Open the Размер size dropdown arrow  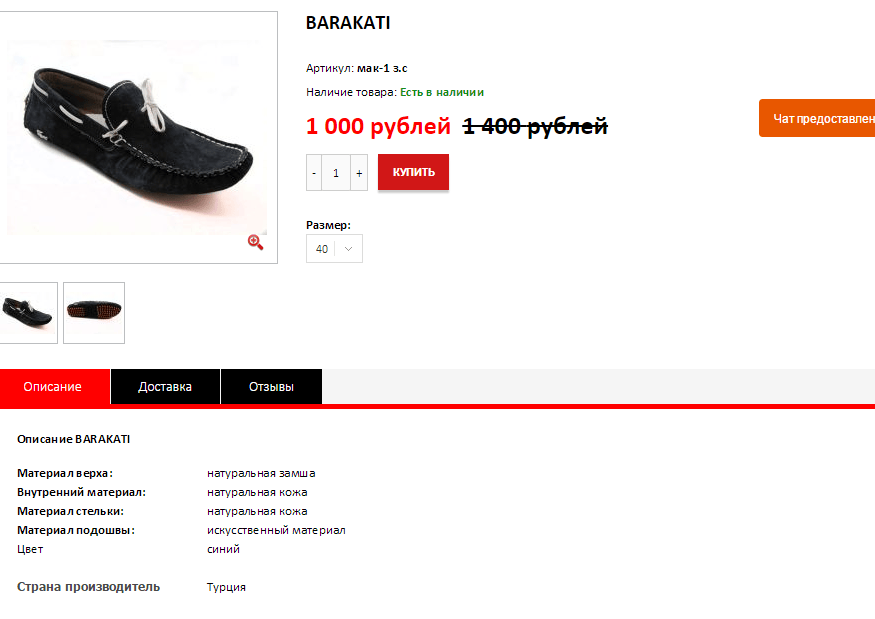click(x=348, y=249)
